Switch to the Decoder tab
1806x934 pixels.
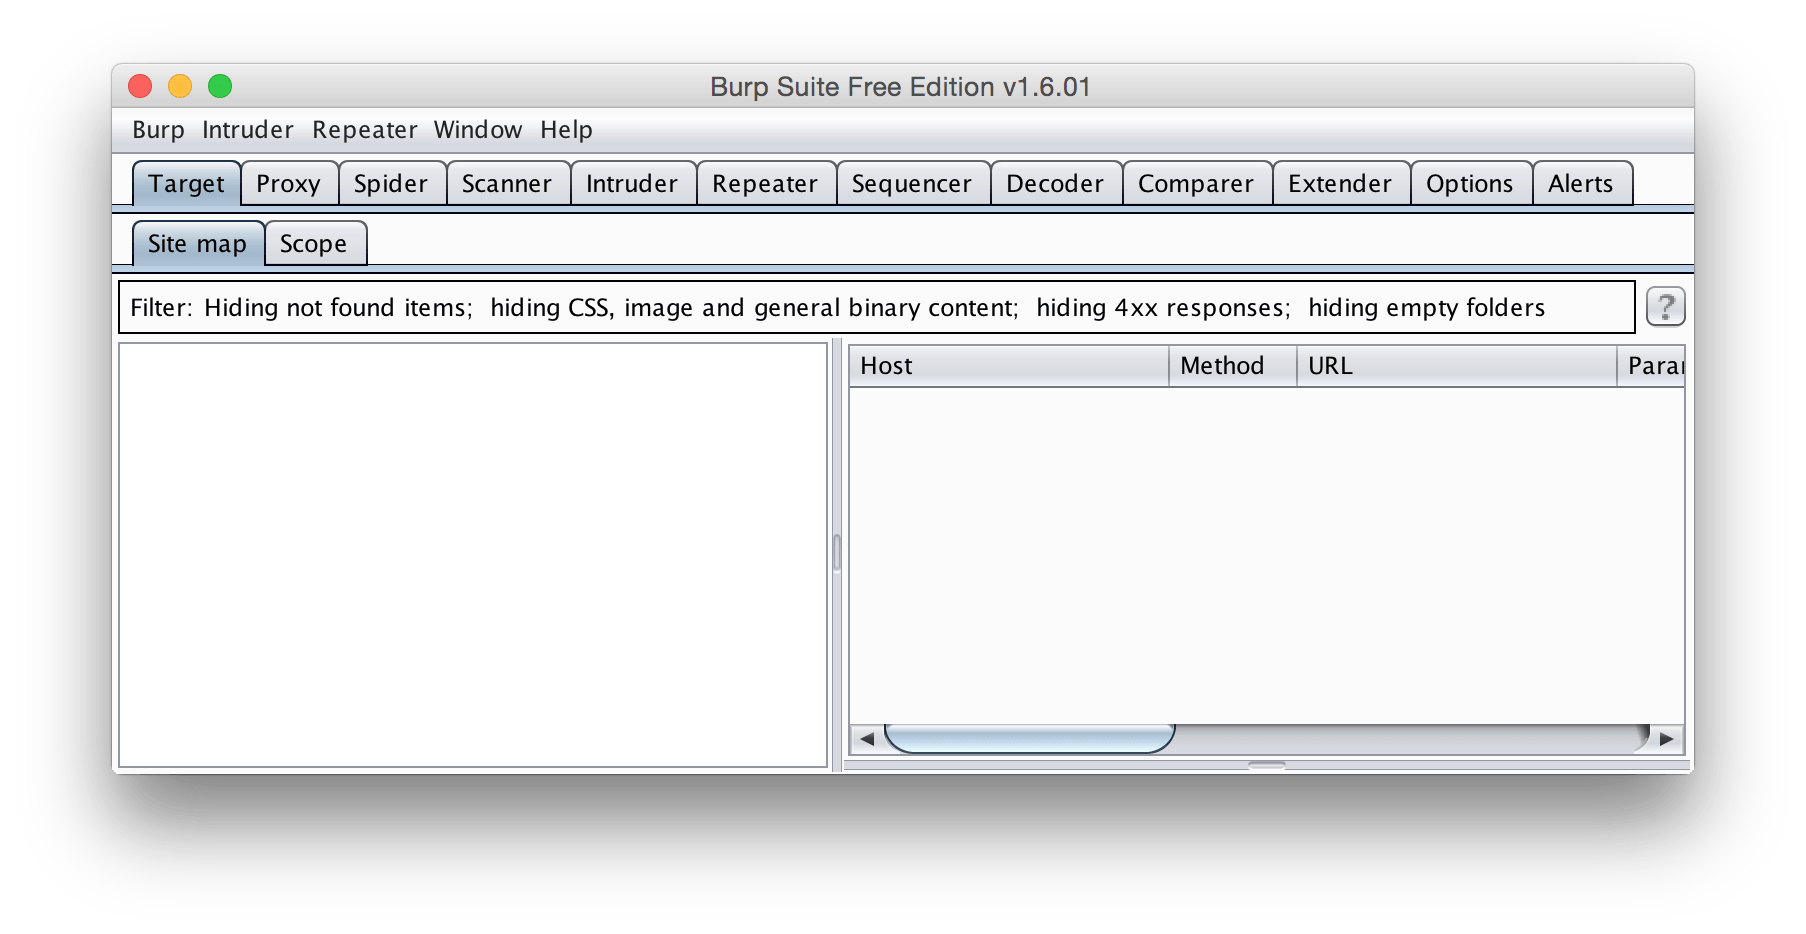tap(1055, 183)
